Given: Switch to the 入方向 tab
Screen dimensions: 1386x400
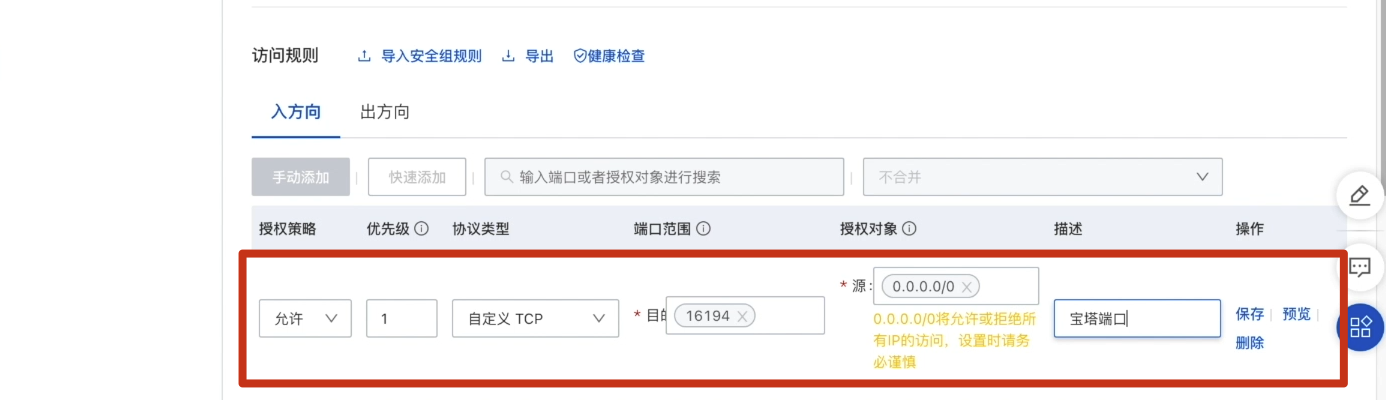Looking at the screenshot, I should (296, 112).
